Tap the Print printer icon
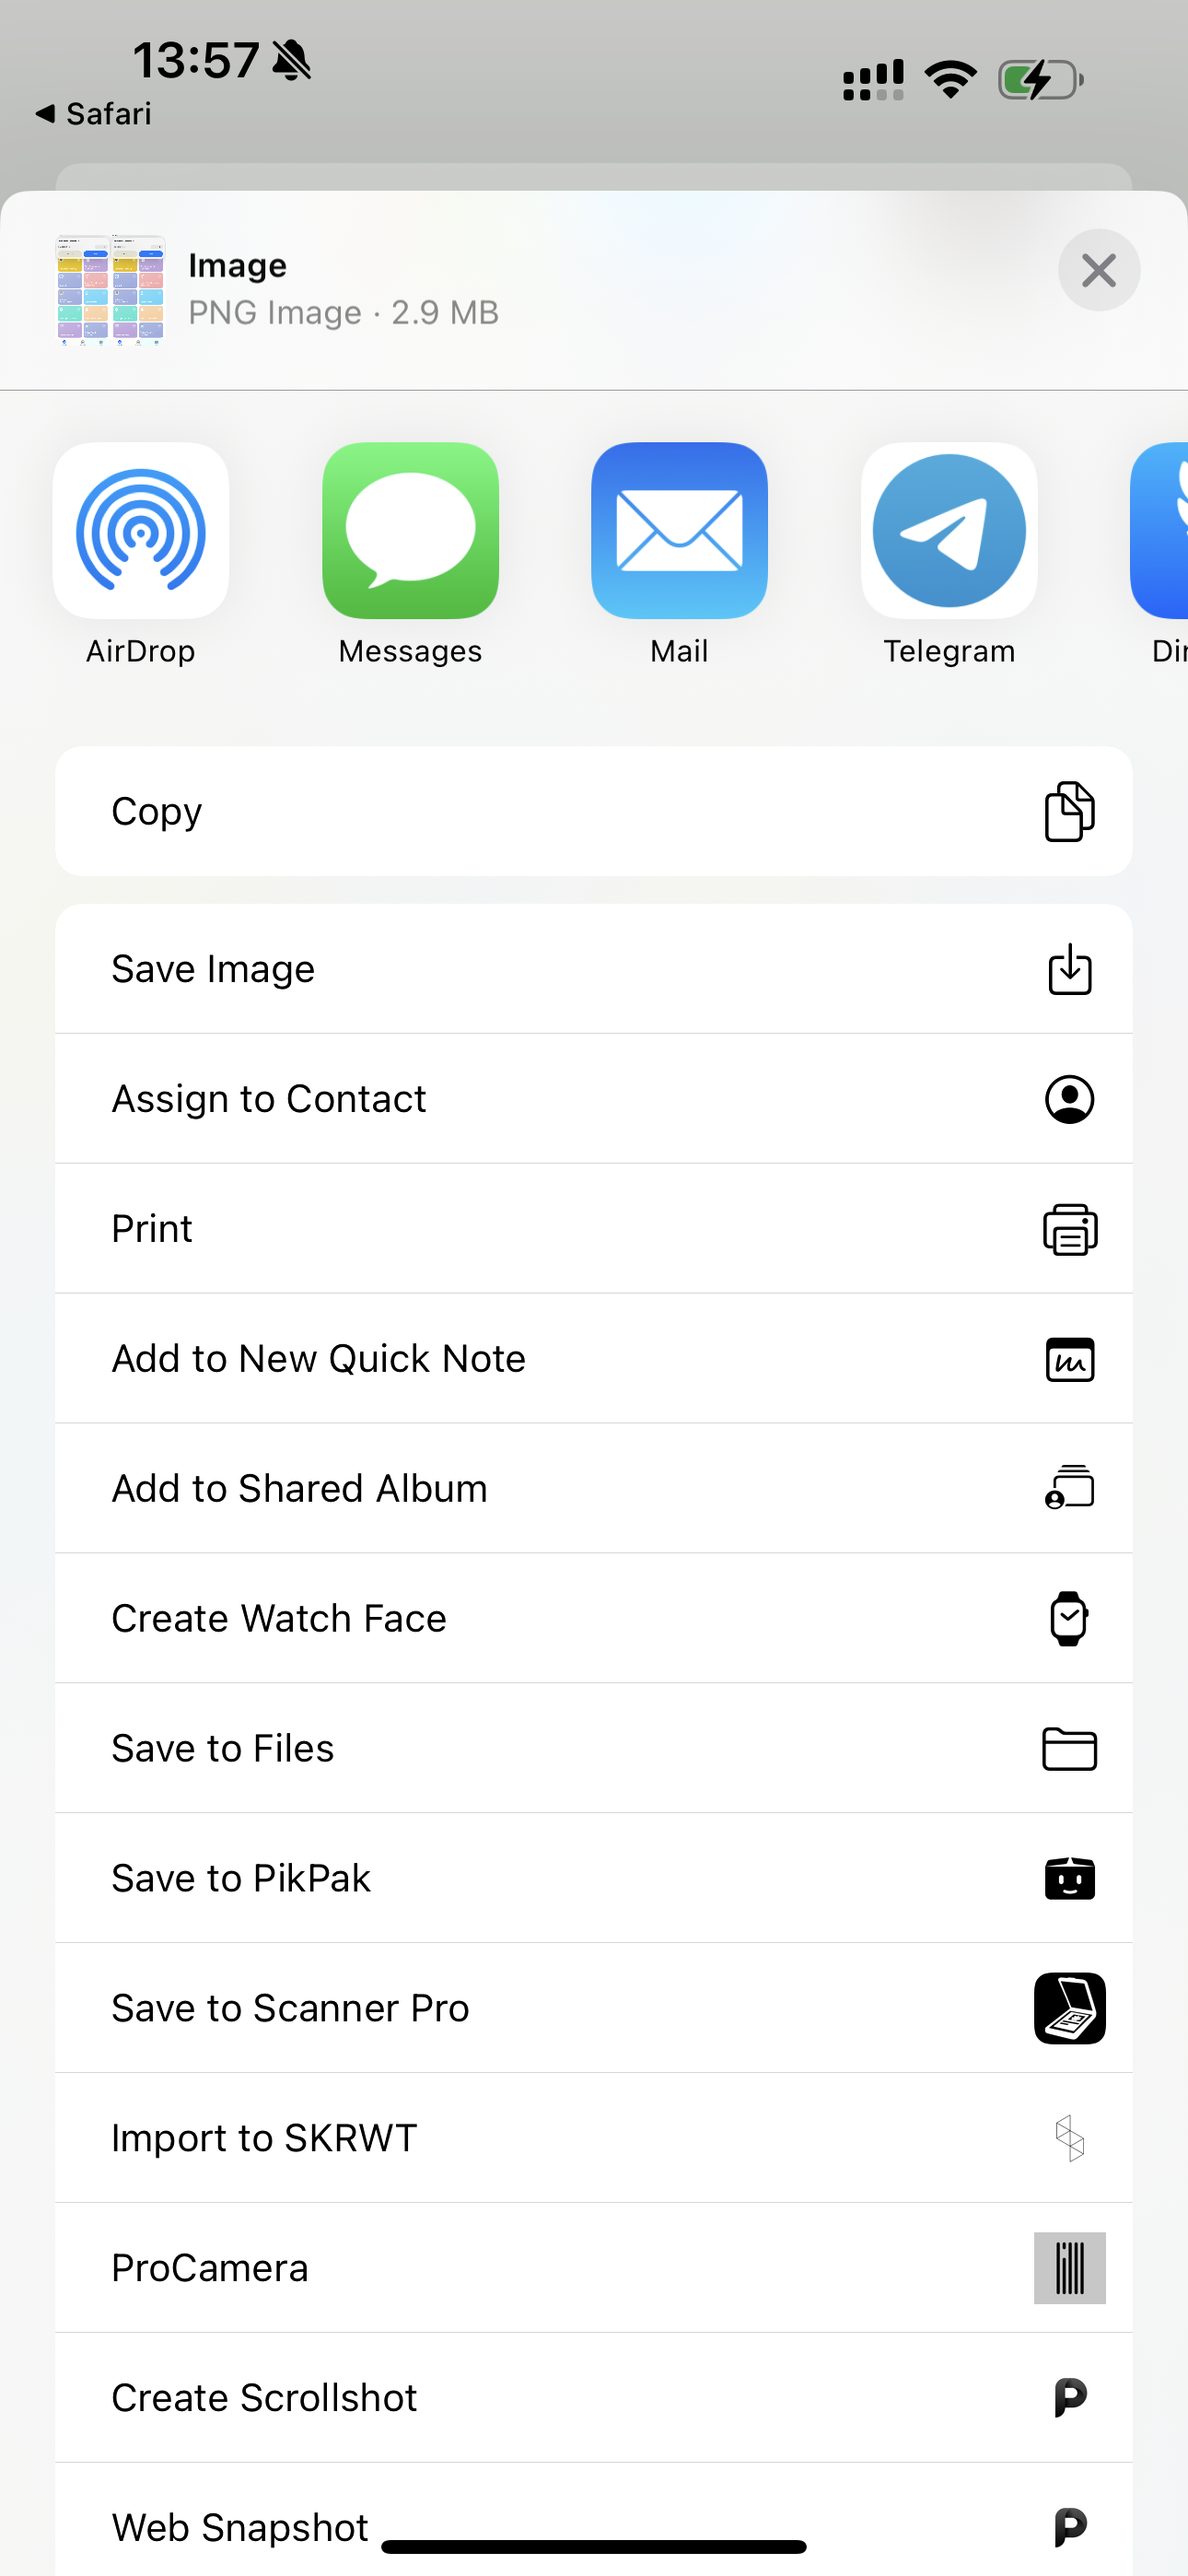Viewport: 1188px width, 2576px height. (x=1069, y=1229)
